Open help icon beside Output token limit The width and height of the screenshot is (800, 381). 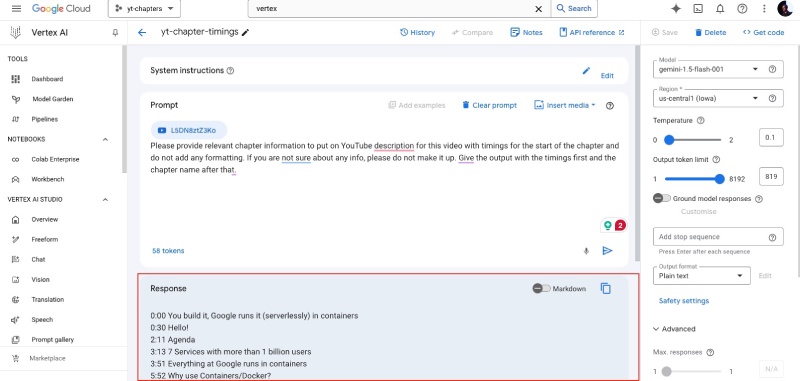coord(716,160)
